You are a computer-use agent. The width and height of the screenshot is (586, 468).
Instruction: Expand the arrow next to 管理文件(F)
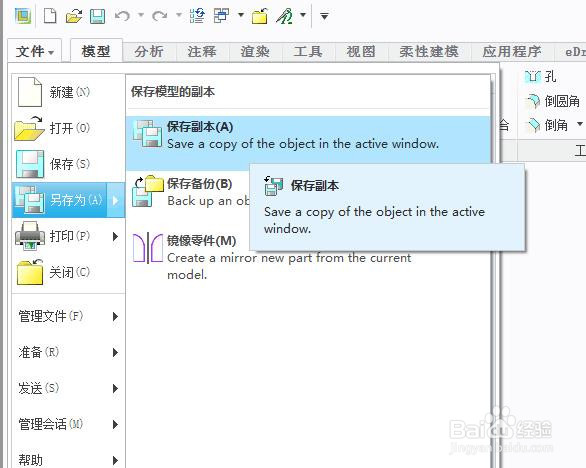(115, 317)
